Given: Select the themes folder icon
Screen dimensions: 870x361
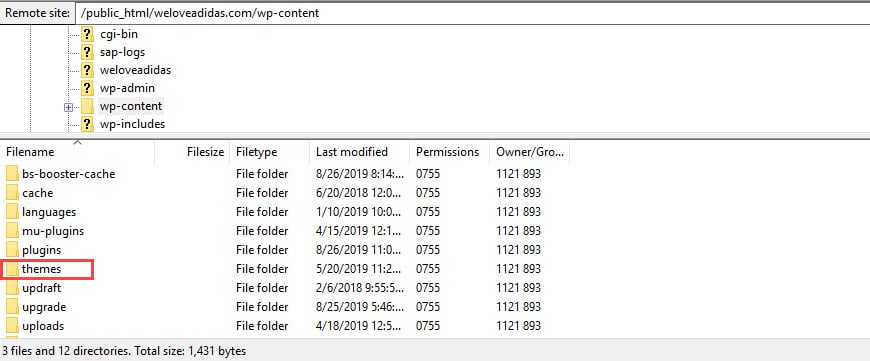Looking at the screenshot, I should [x=12, y=269].
